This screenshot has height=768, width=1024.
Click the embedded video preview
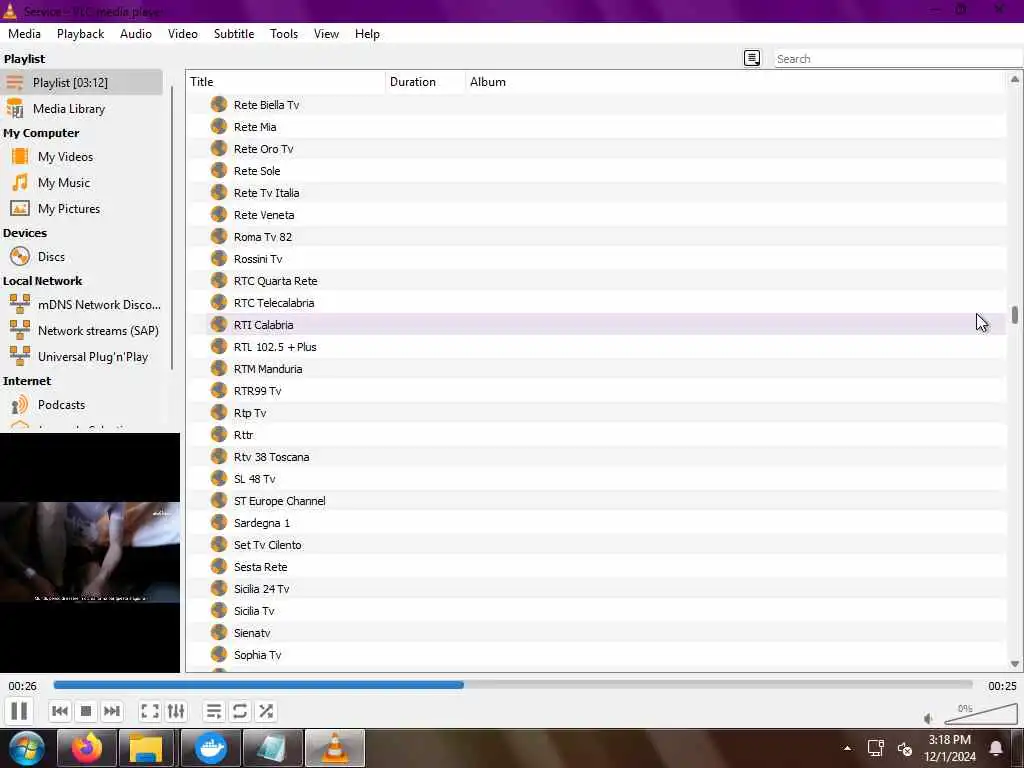89,552
